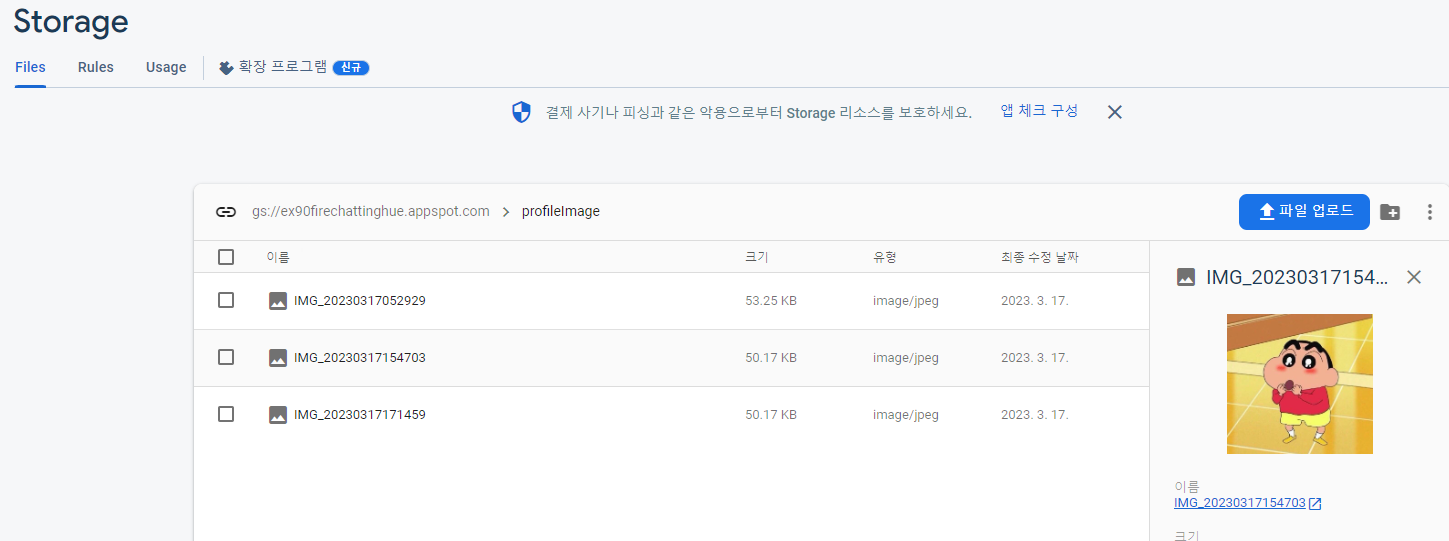Select checkbox for IMG_20230317052929
Image resolution: width=1449 pixels, height=541 pixels.
pyautogui.click(x=226, y=300)
